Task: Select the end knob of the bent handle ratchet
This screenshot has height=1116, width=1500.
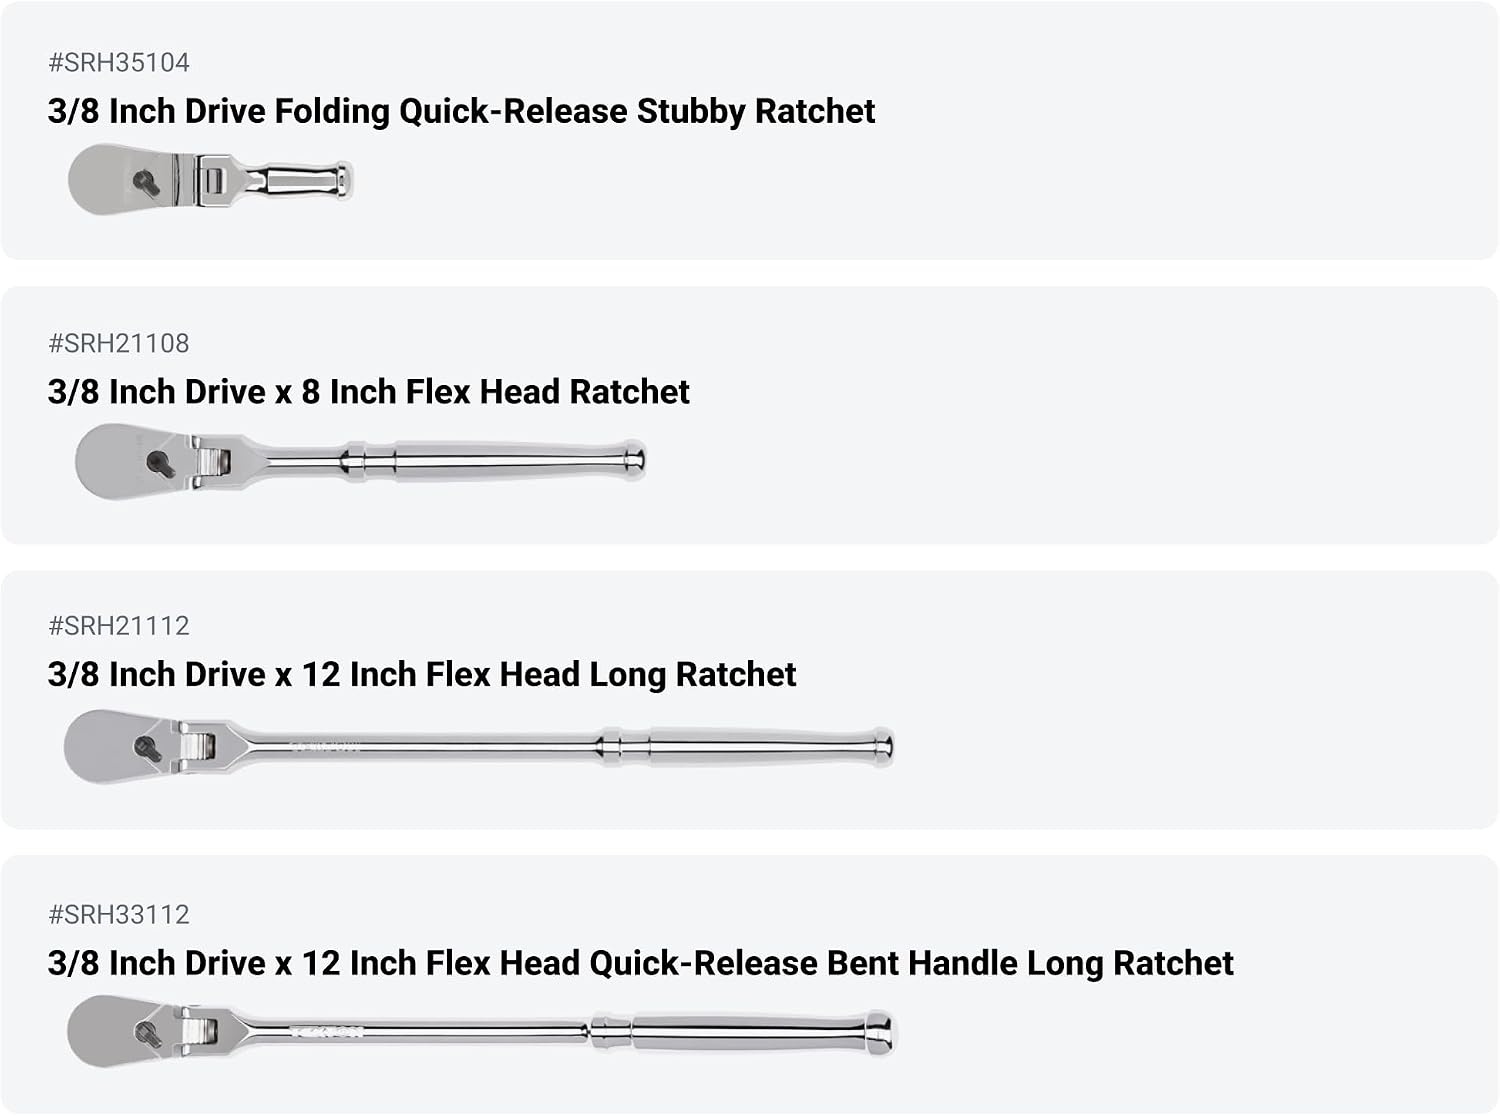Action: click(x=880, y=1033)
